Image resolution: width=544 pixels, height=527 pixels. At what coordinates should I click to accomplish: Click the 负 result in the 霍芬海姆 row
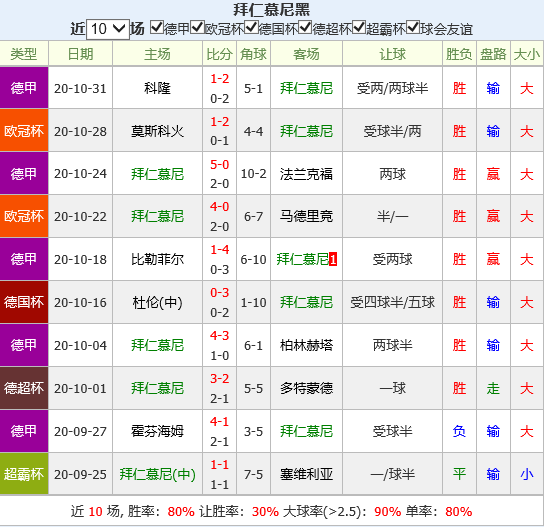click(459, 432)
